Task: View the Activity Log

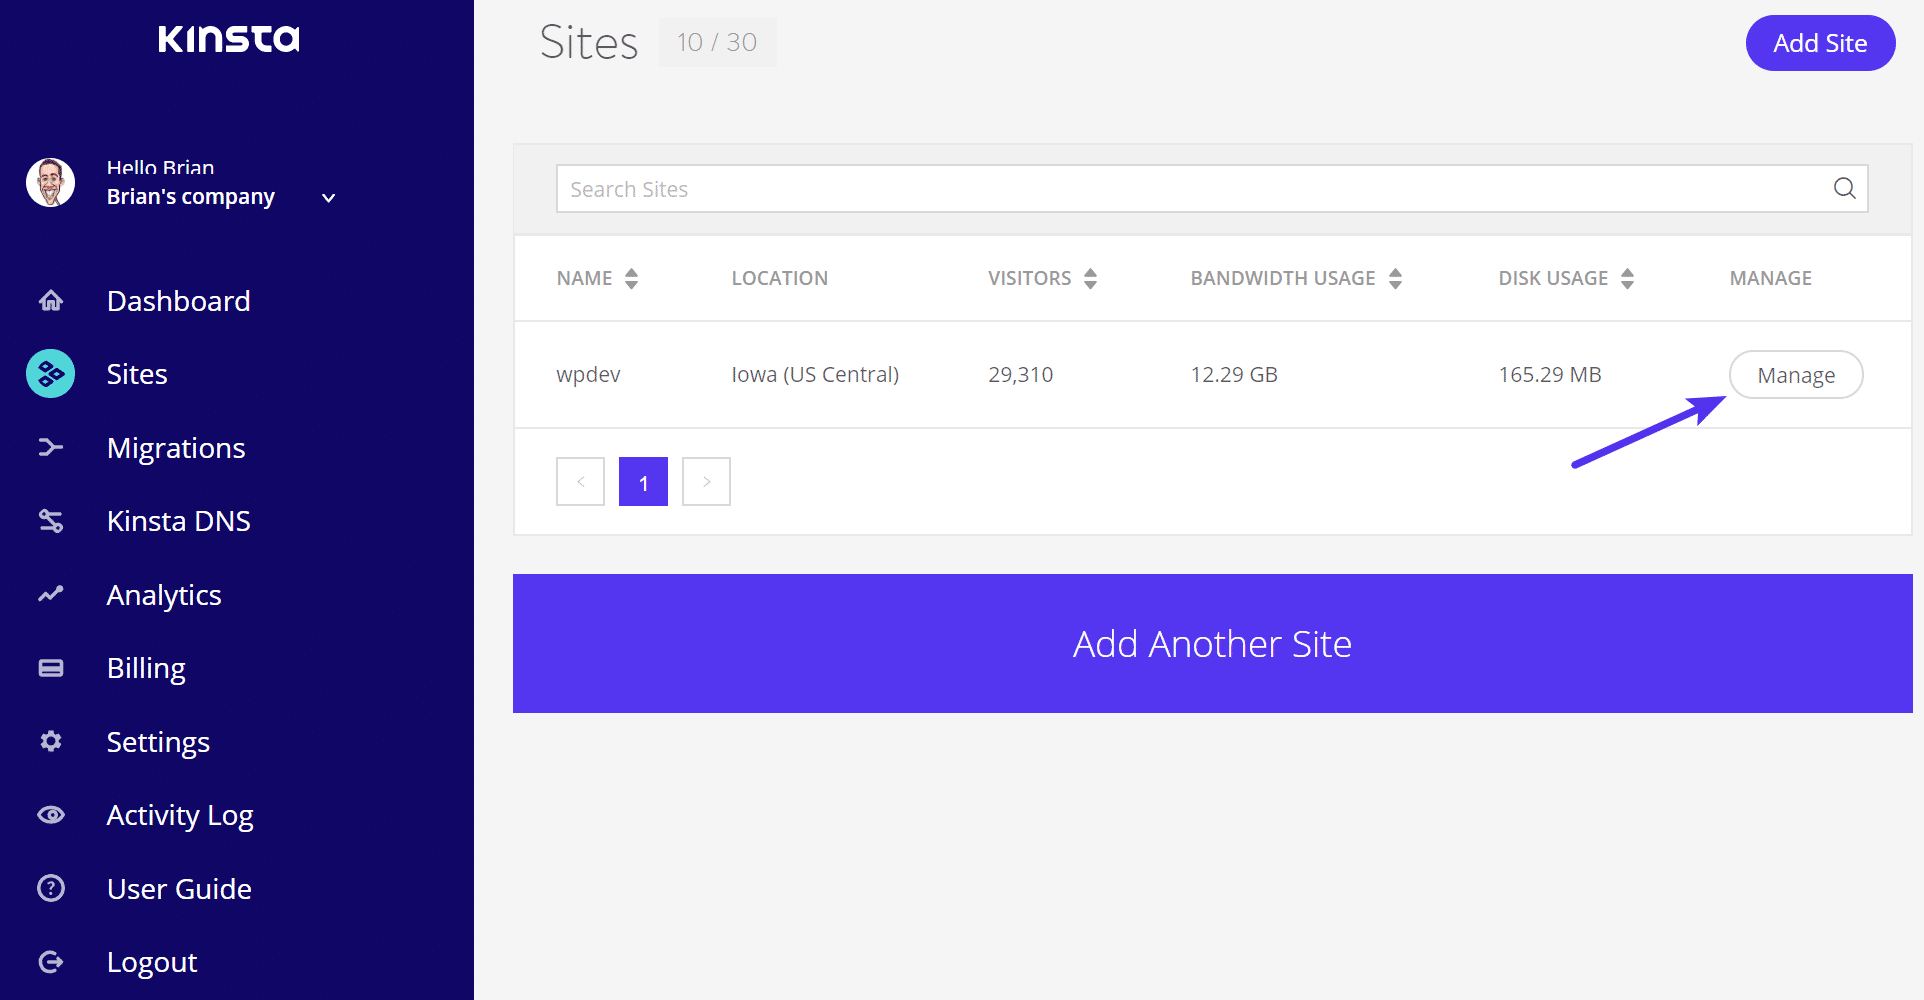Action: click(180, 816)
